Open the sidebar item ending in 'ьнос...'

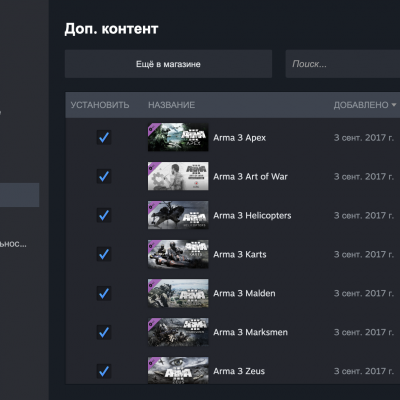13,244
